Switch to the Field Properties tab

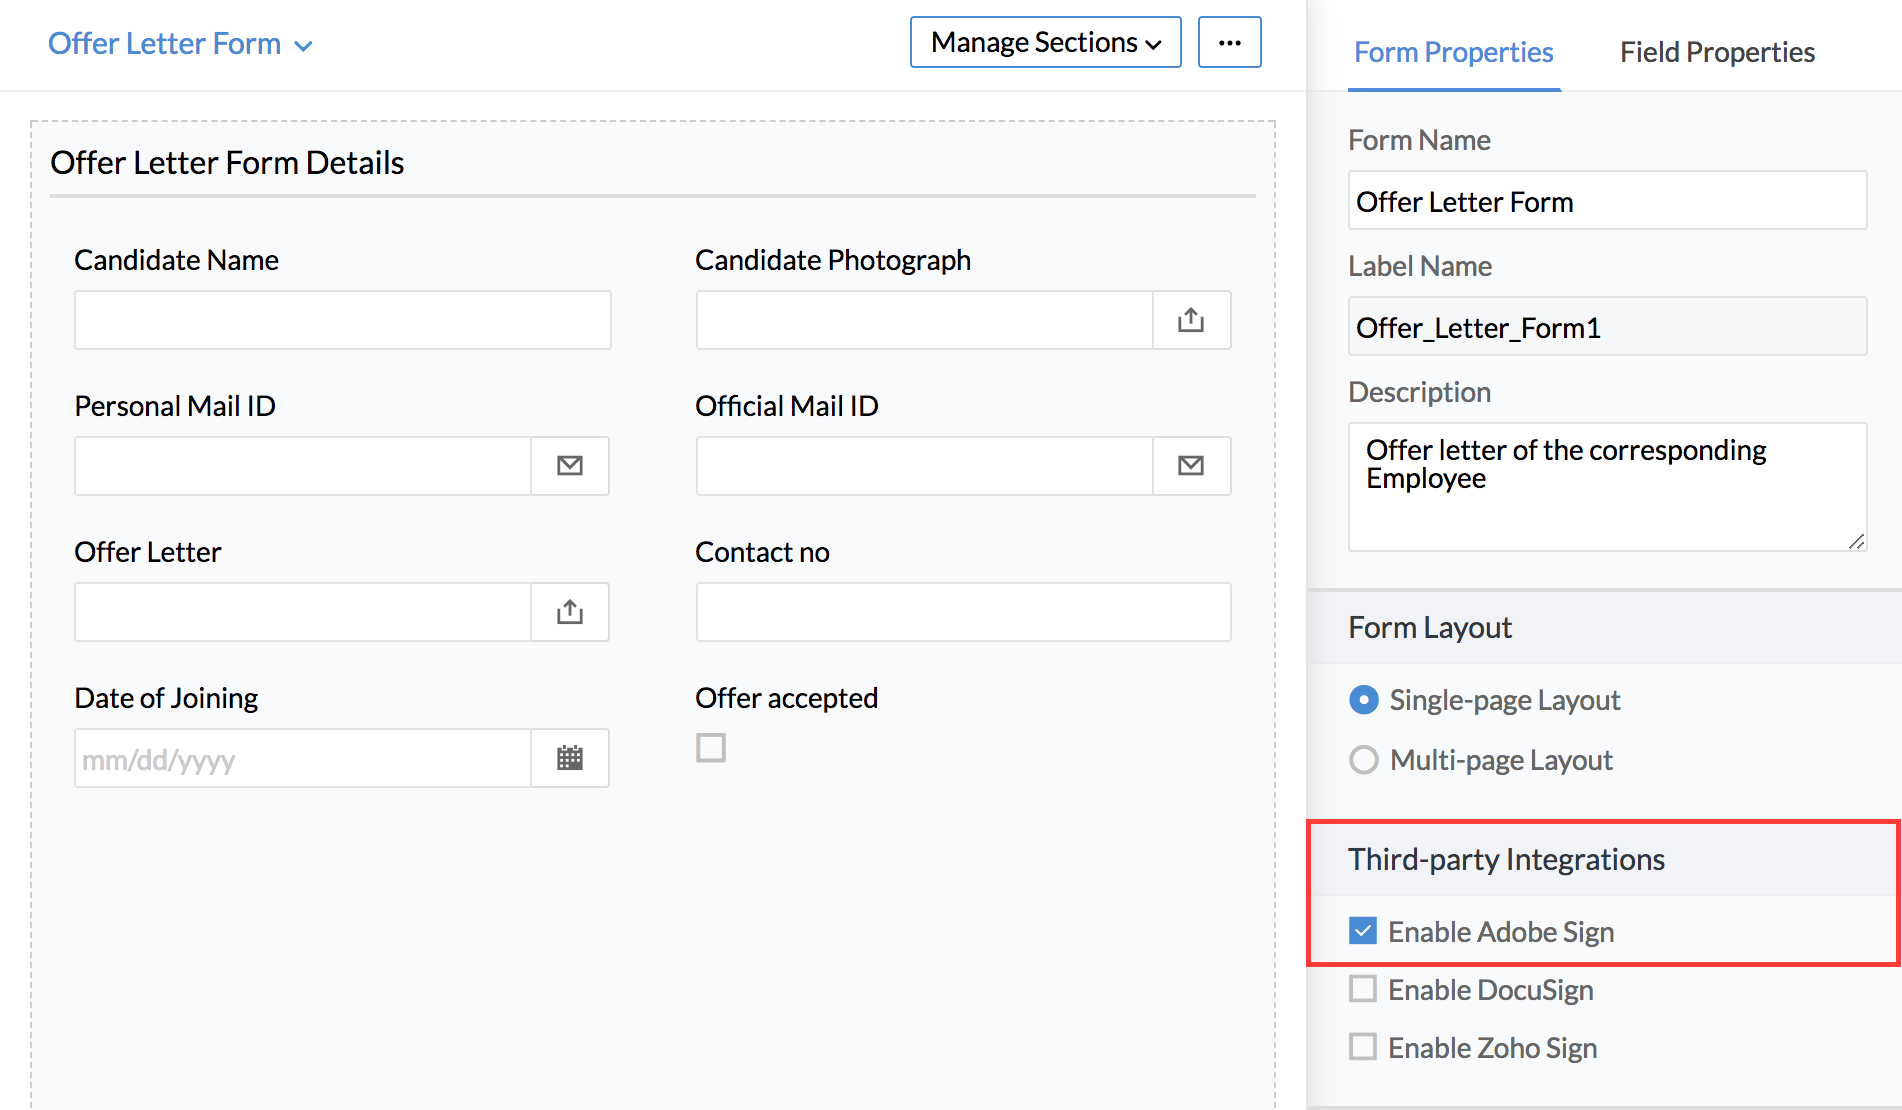pyautogui.click(x=1717, y=52)
